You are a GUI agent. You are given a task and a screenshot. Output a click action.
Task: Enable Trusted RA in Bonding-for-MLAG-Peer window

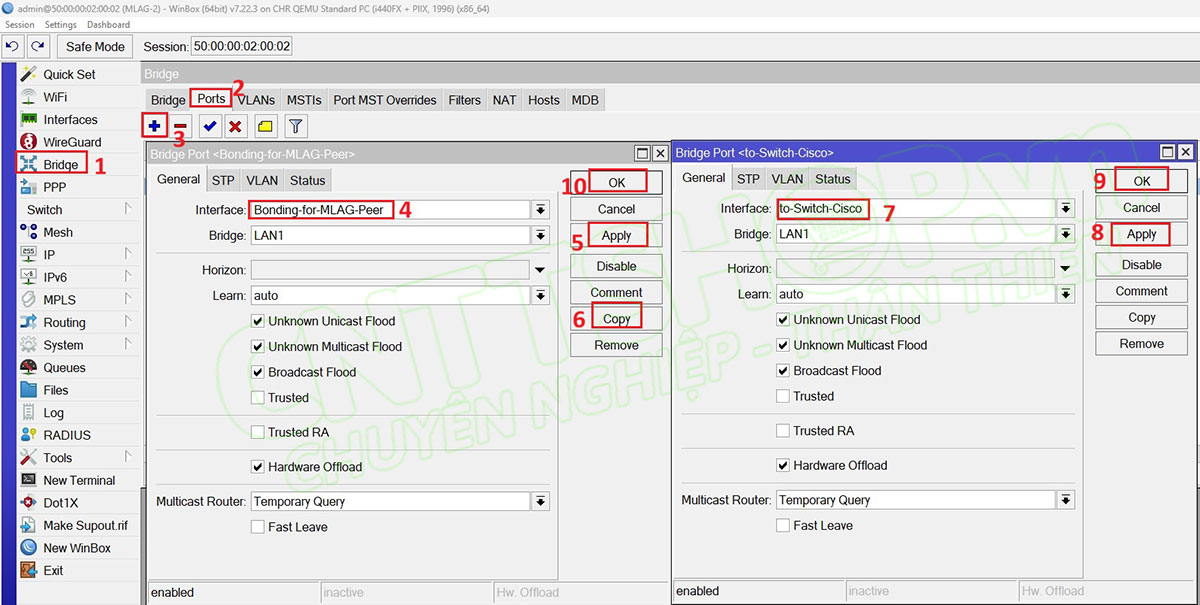click(258, 432)
